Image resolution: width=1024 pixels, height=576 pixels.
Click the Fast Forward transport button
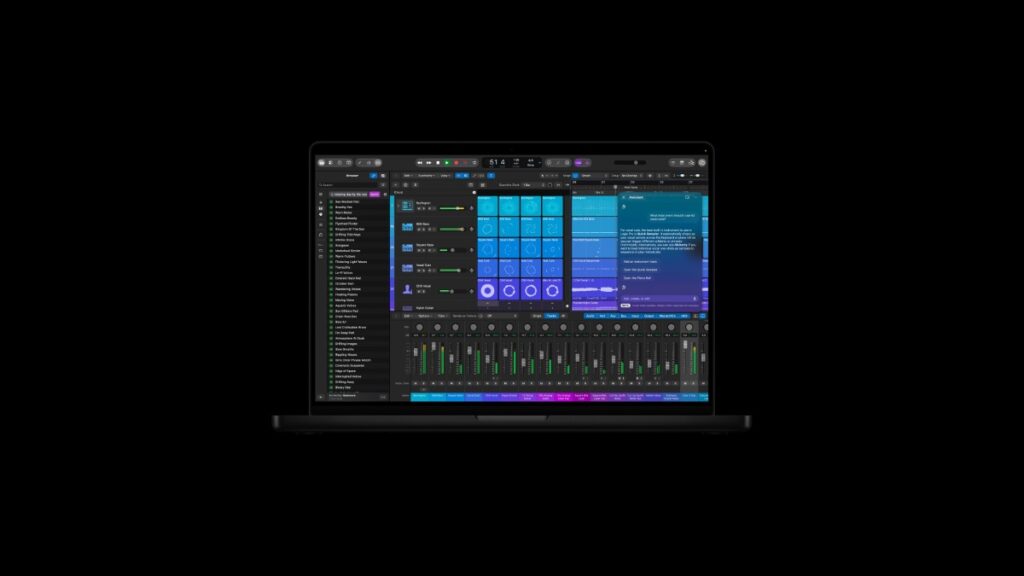(429, 163)
